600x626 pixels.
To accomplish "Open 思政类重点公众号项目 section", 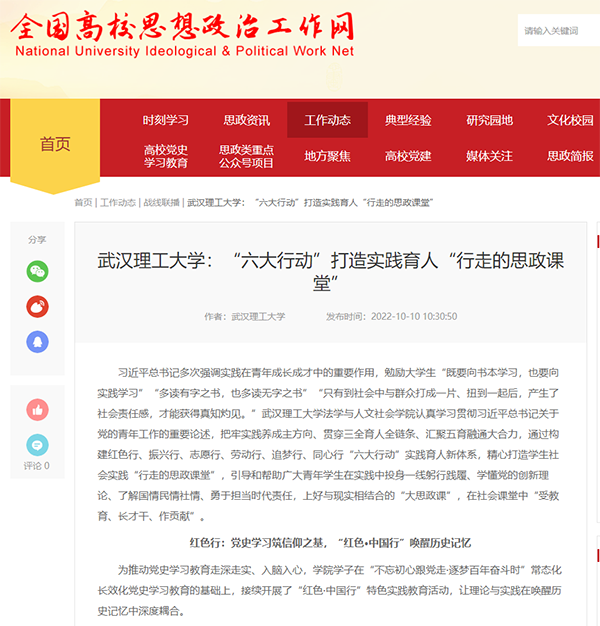I will click(246, 156).
